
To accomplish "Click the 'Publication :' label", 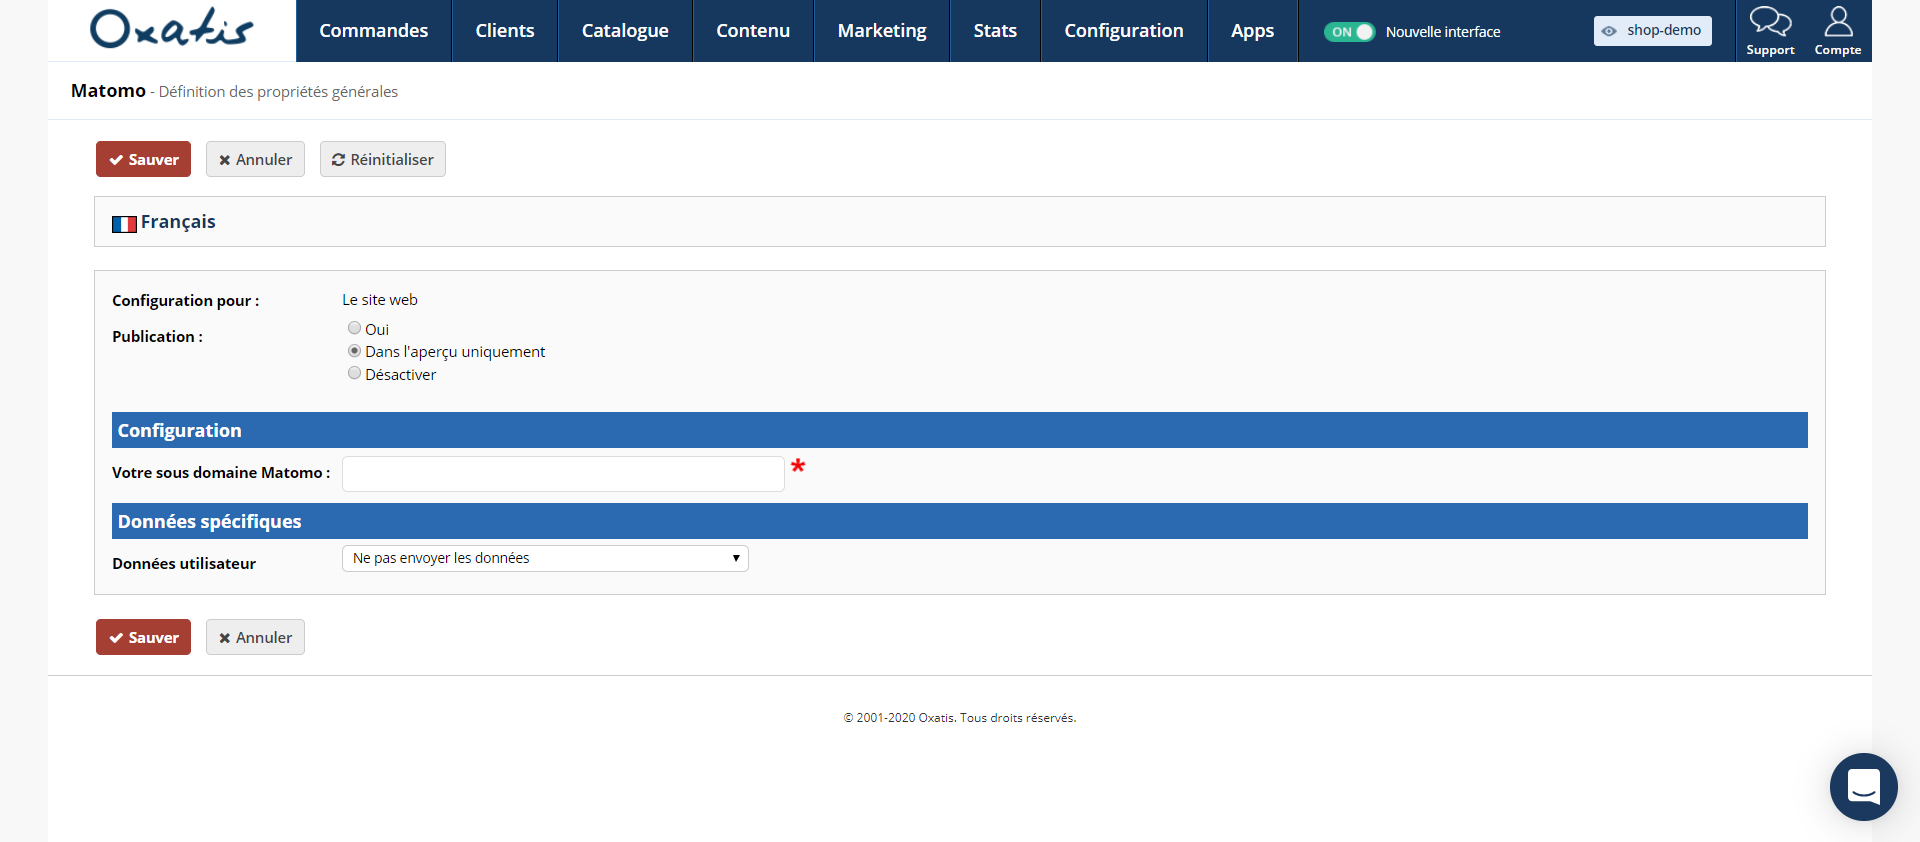I will pos(157,337).
